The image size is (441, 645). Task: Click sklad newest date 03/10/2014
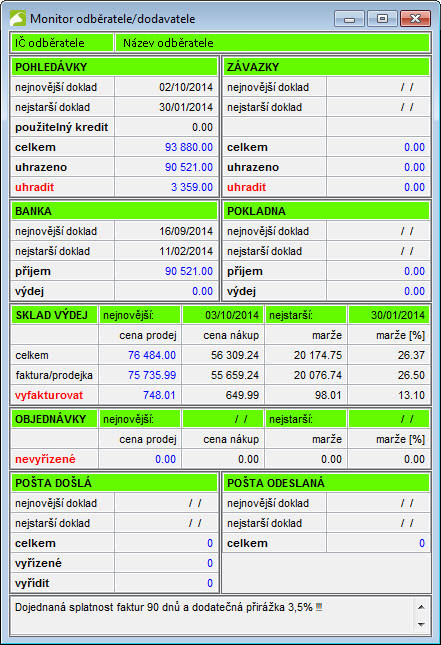tap(232, 316)
